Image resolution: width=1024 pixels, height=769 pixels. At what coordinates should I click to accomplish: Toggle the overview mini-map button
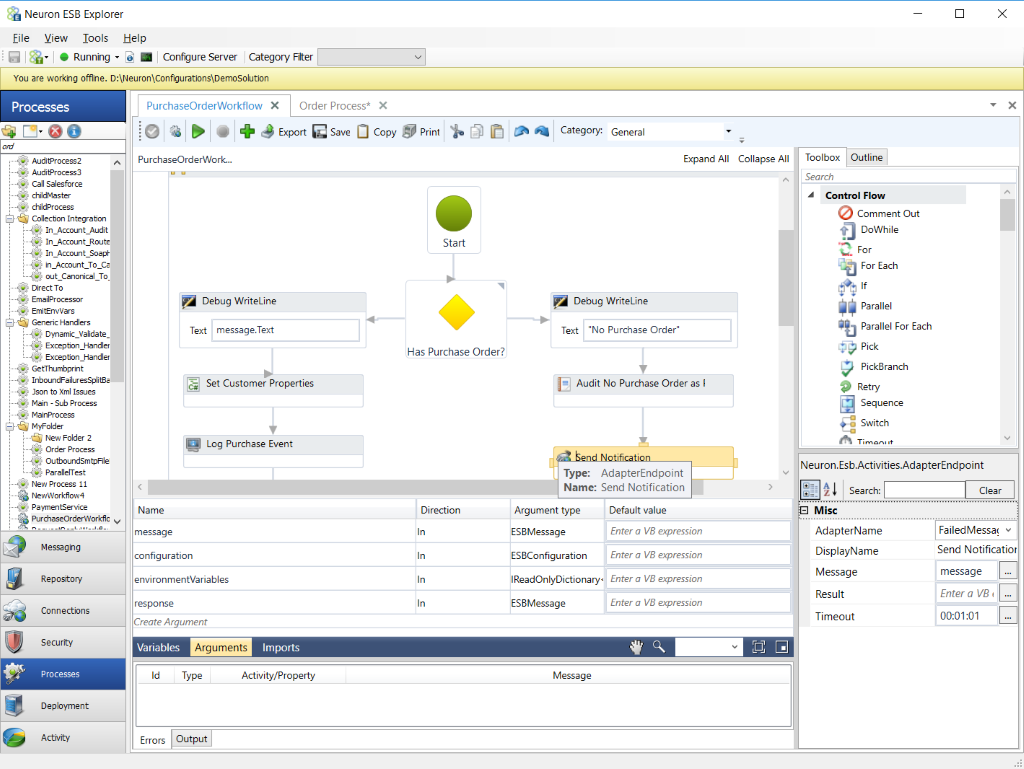pyautogui.click(x=781, y=647)
